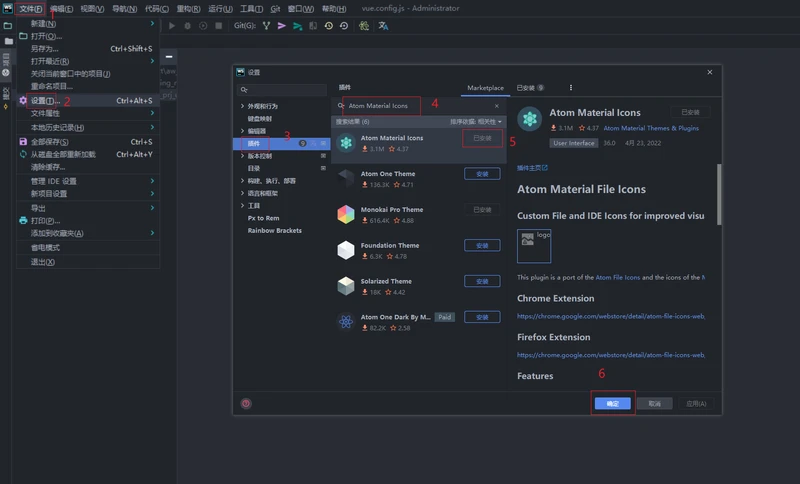Select Px to Rem in the settings tree
The height and width of the screenshot is (484, 800).
pyautogui.click(x=263, y=218)
